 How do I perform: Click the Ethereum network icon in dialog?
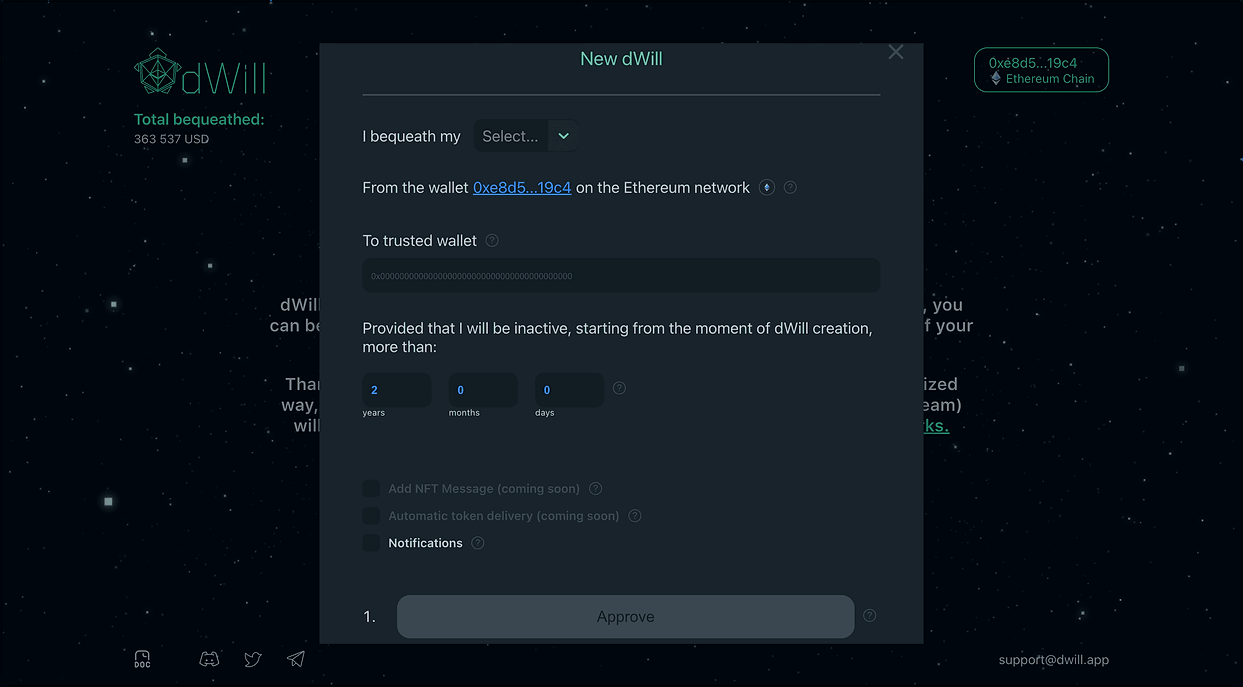(x=767, y=187)
